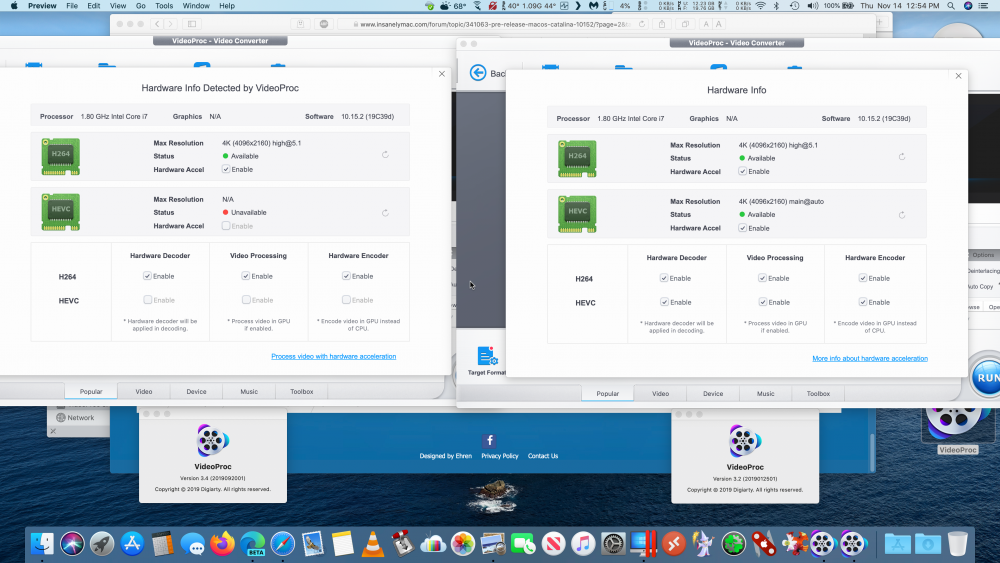The width and height of the screenshot is (1000, 563).
Task: Open the Window menu in menu bar
Action: (x=196, y=6)
